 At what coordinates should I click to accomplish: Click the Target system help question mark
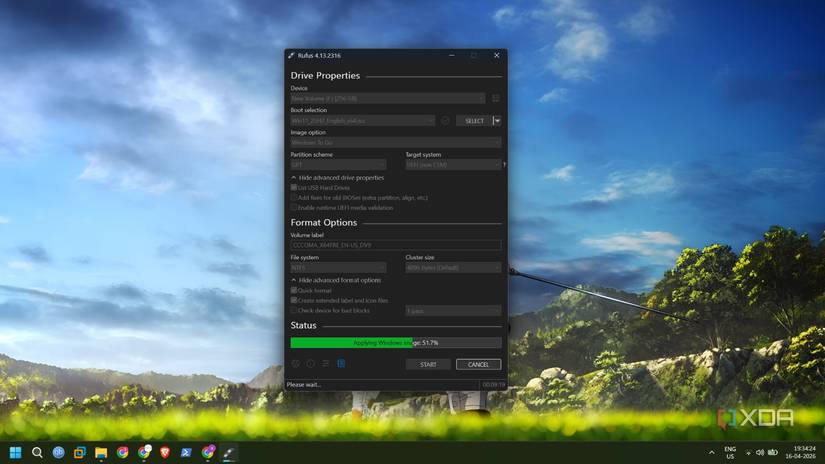click(x=504, y=165)
